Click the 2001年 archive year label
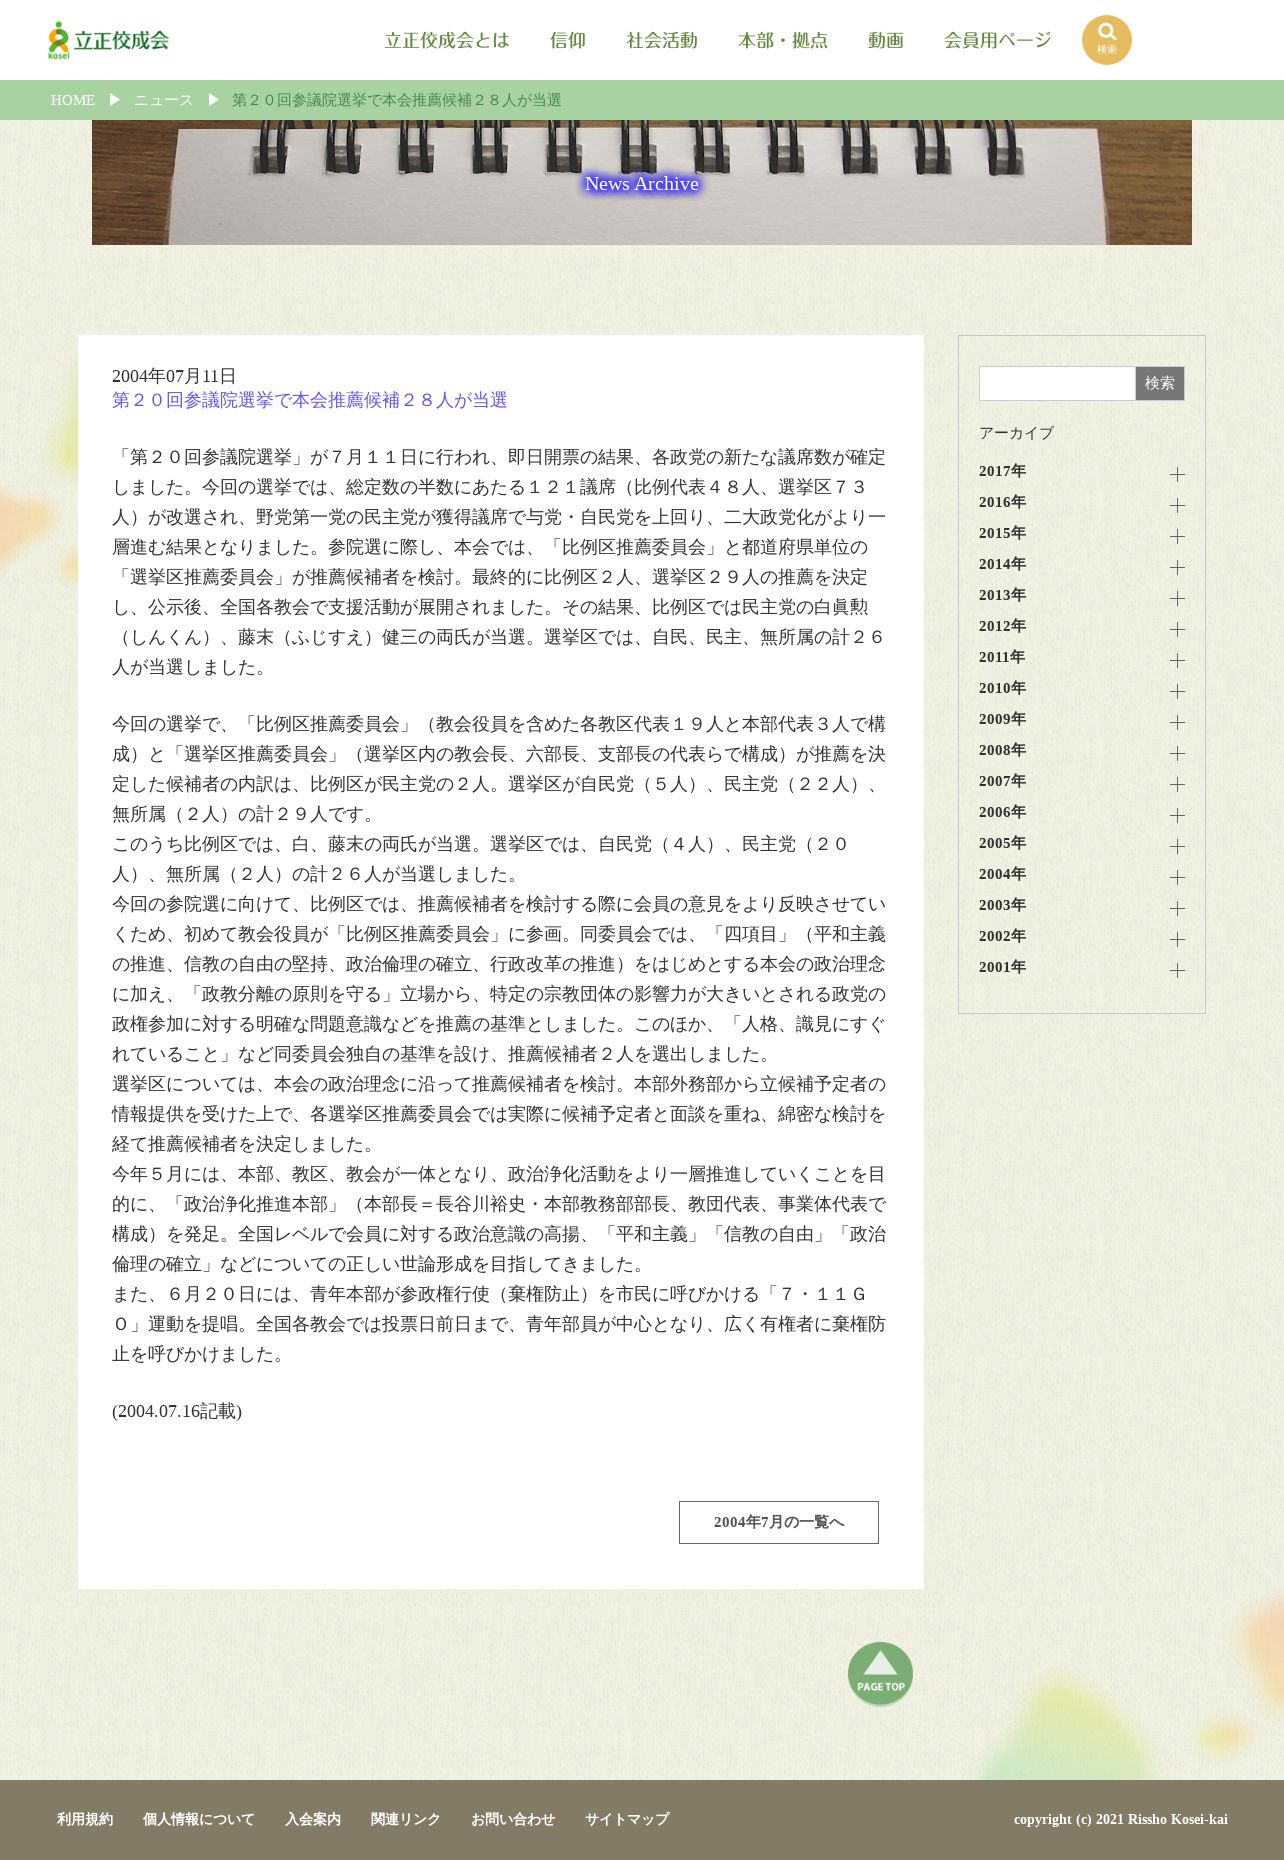Image resolution: width=1284 pixels, height=1860 pixels. point(1002,967)
